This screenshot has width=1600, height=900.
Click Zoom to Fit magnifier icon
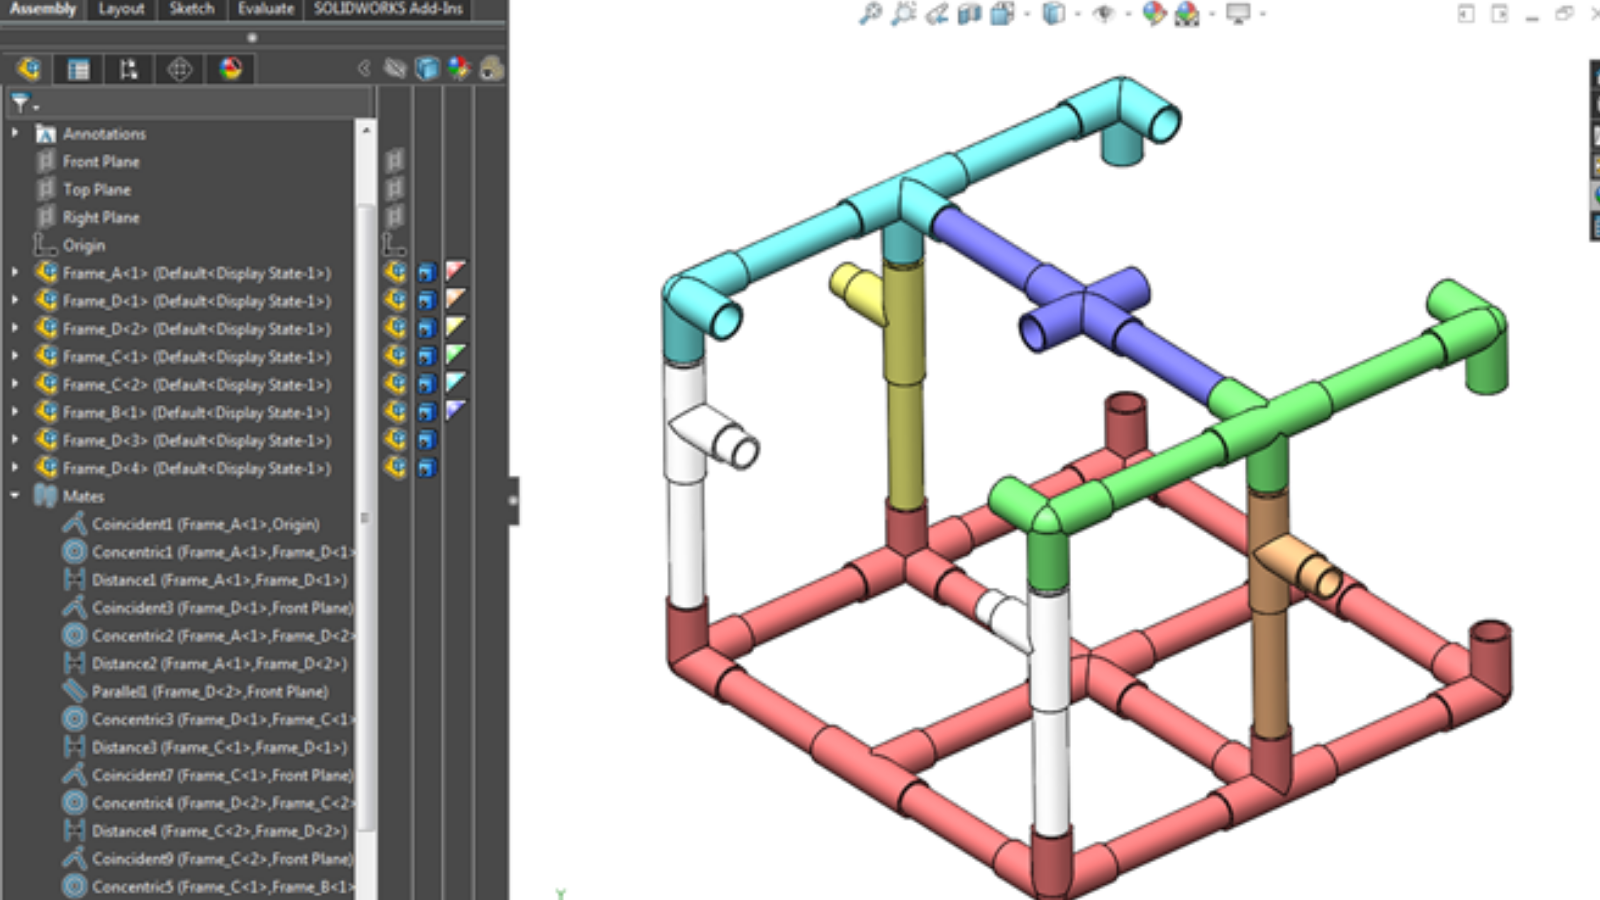click(x=871, y=13)
